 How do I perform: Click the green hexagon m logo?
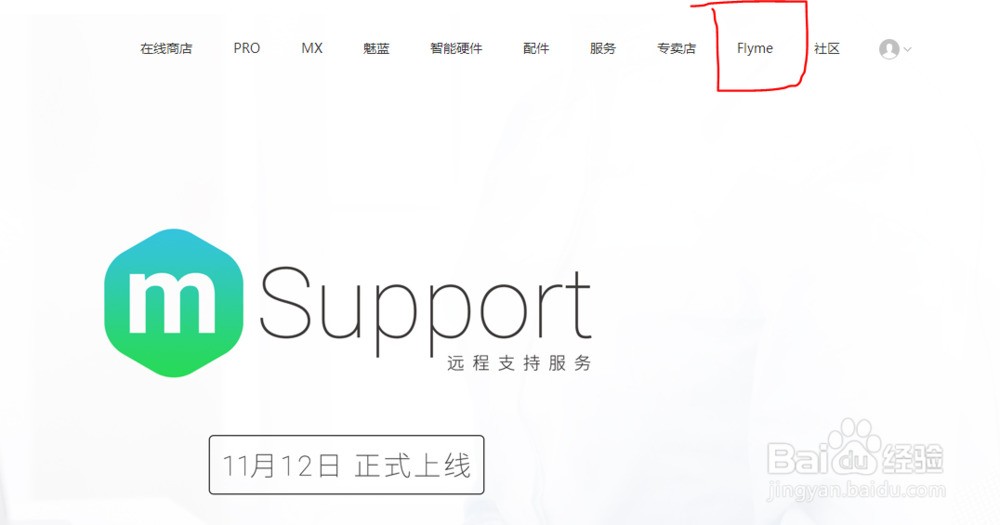[173, 302]
